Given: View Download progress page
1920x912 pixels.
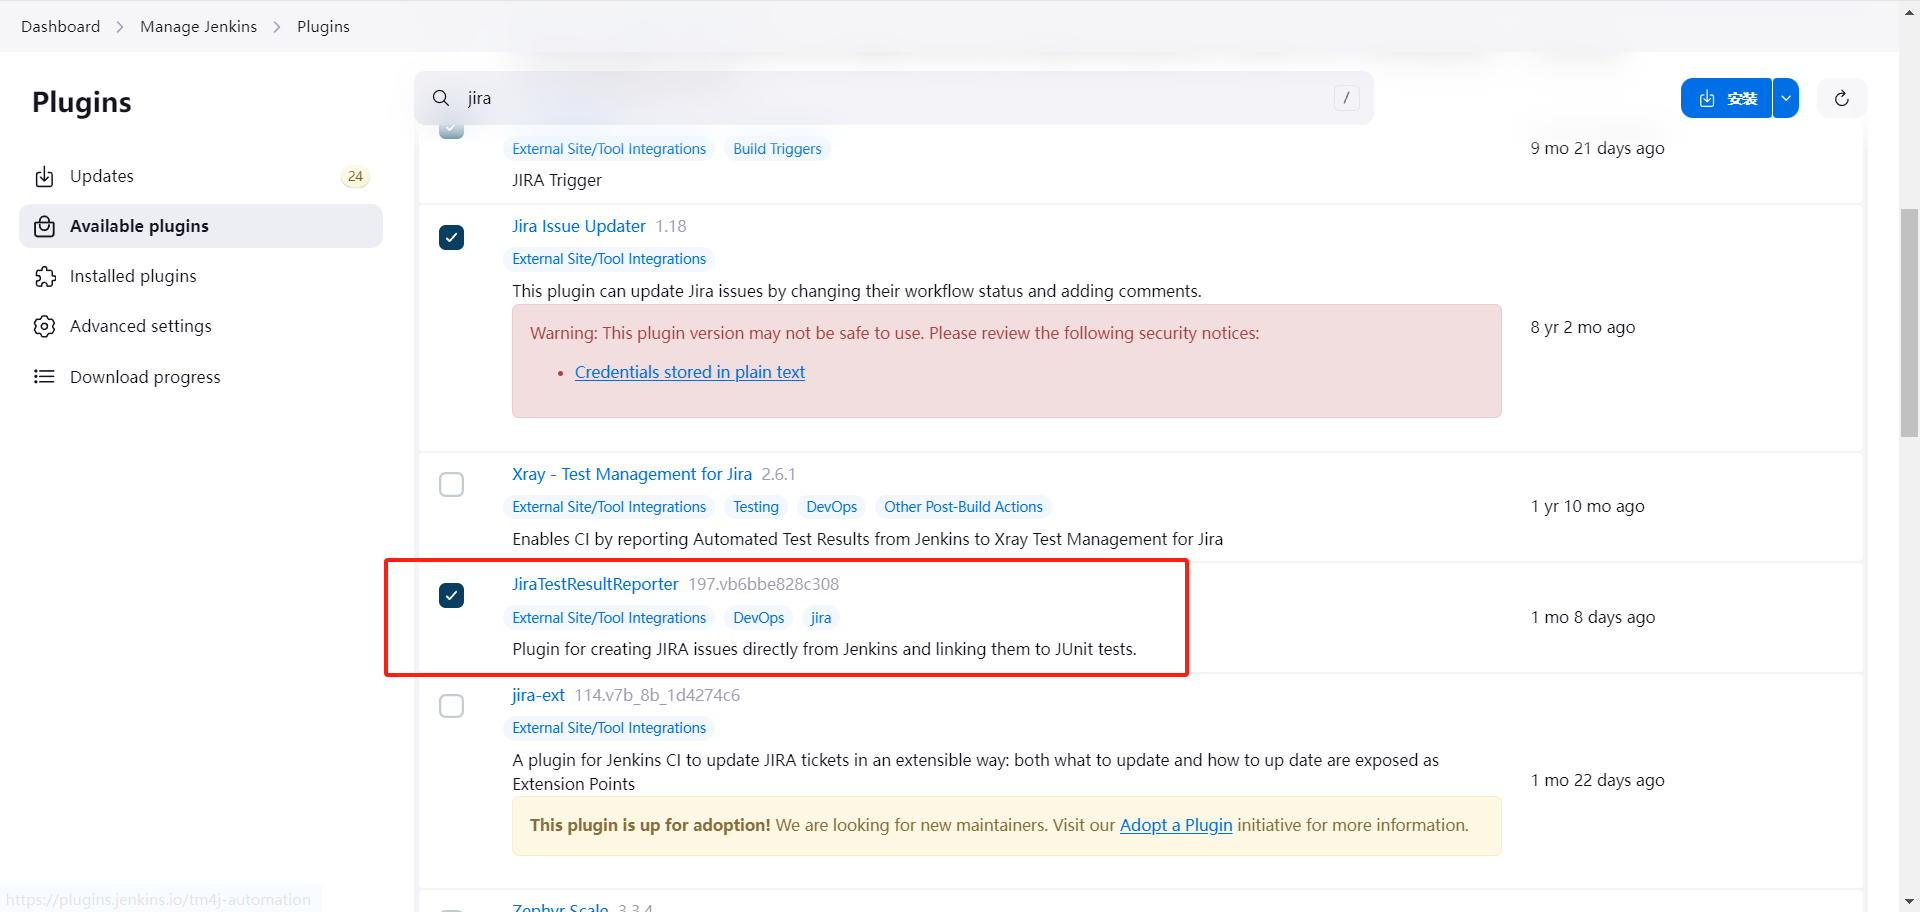Looking at the screenshot, I should [x=201, y=377].
